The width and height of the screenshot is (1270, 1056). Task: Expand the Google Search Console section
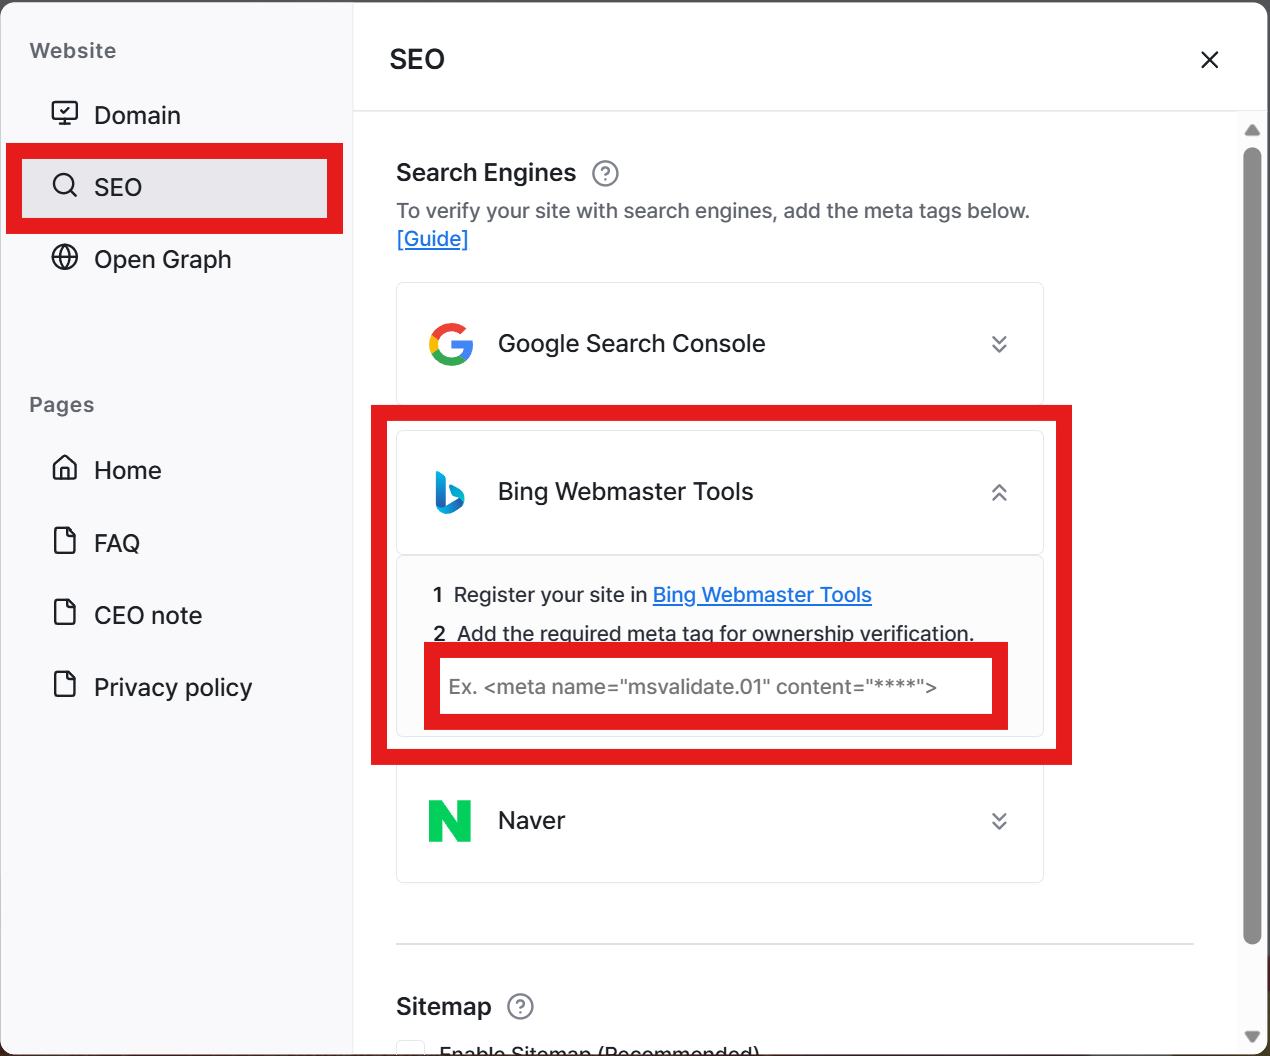pyautogui.click(x=999, y=344)
